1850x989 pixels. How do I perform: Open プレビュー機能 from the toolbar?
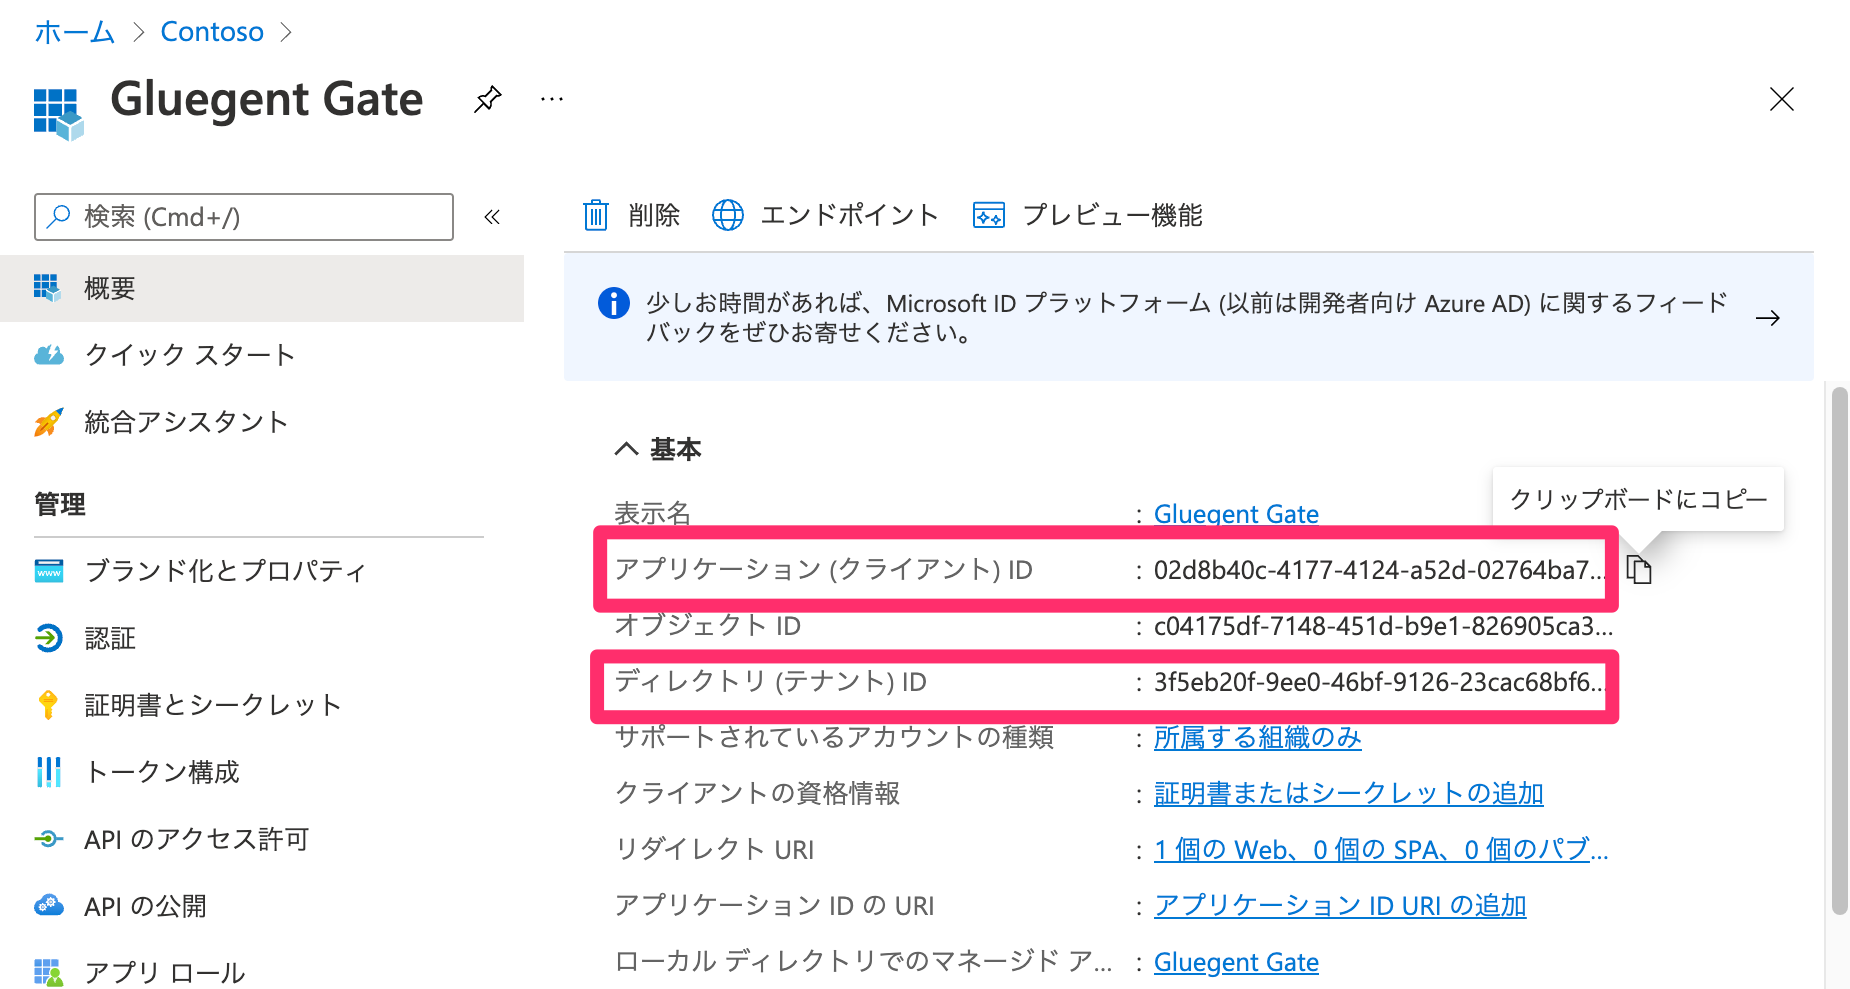pyautogui.click(x=1087, y=215)
